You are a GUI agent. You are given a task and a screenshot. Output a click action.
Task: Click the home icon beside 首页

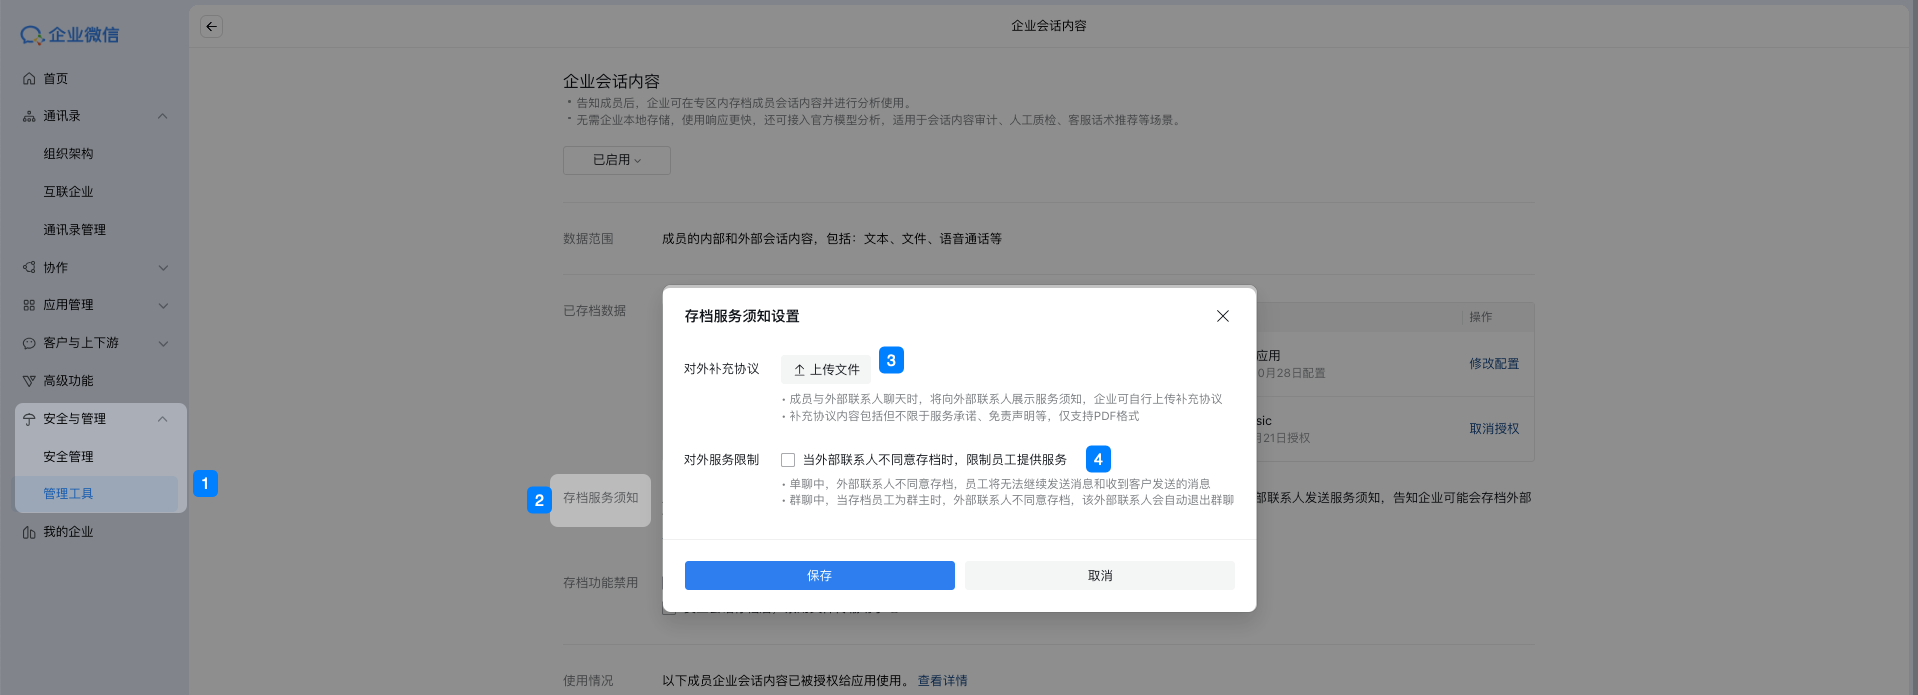coord(29,79)
